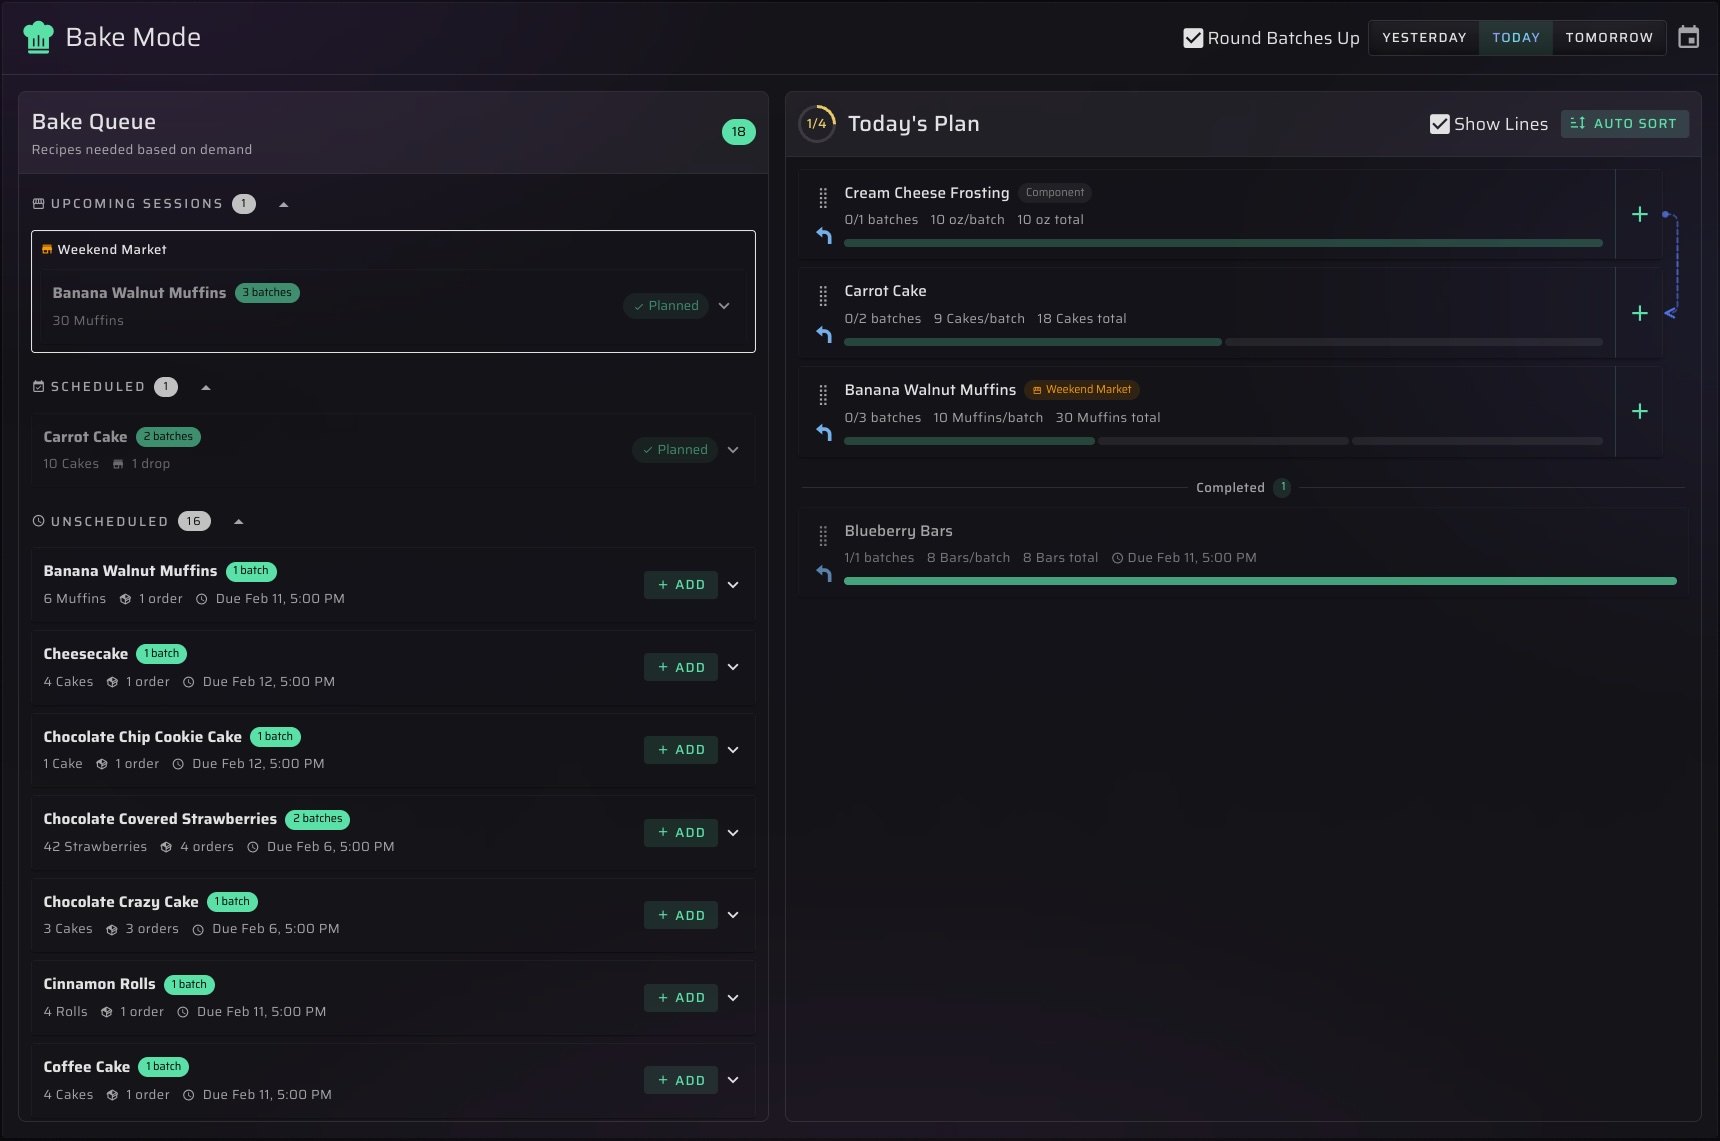Screen dimensions: 1720x1141
Task: Click the sort icon inside AUTO SORT button
Action: click(x=1579, y=123)
